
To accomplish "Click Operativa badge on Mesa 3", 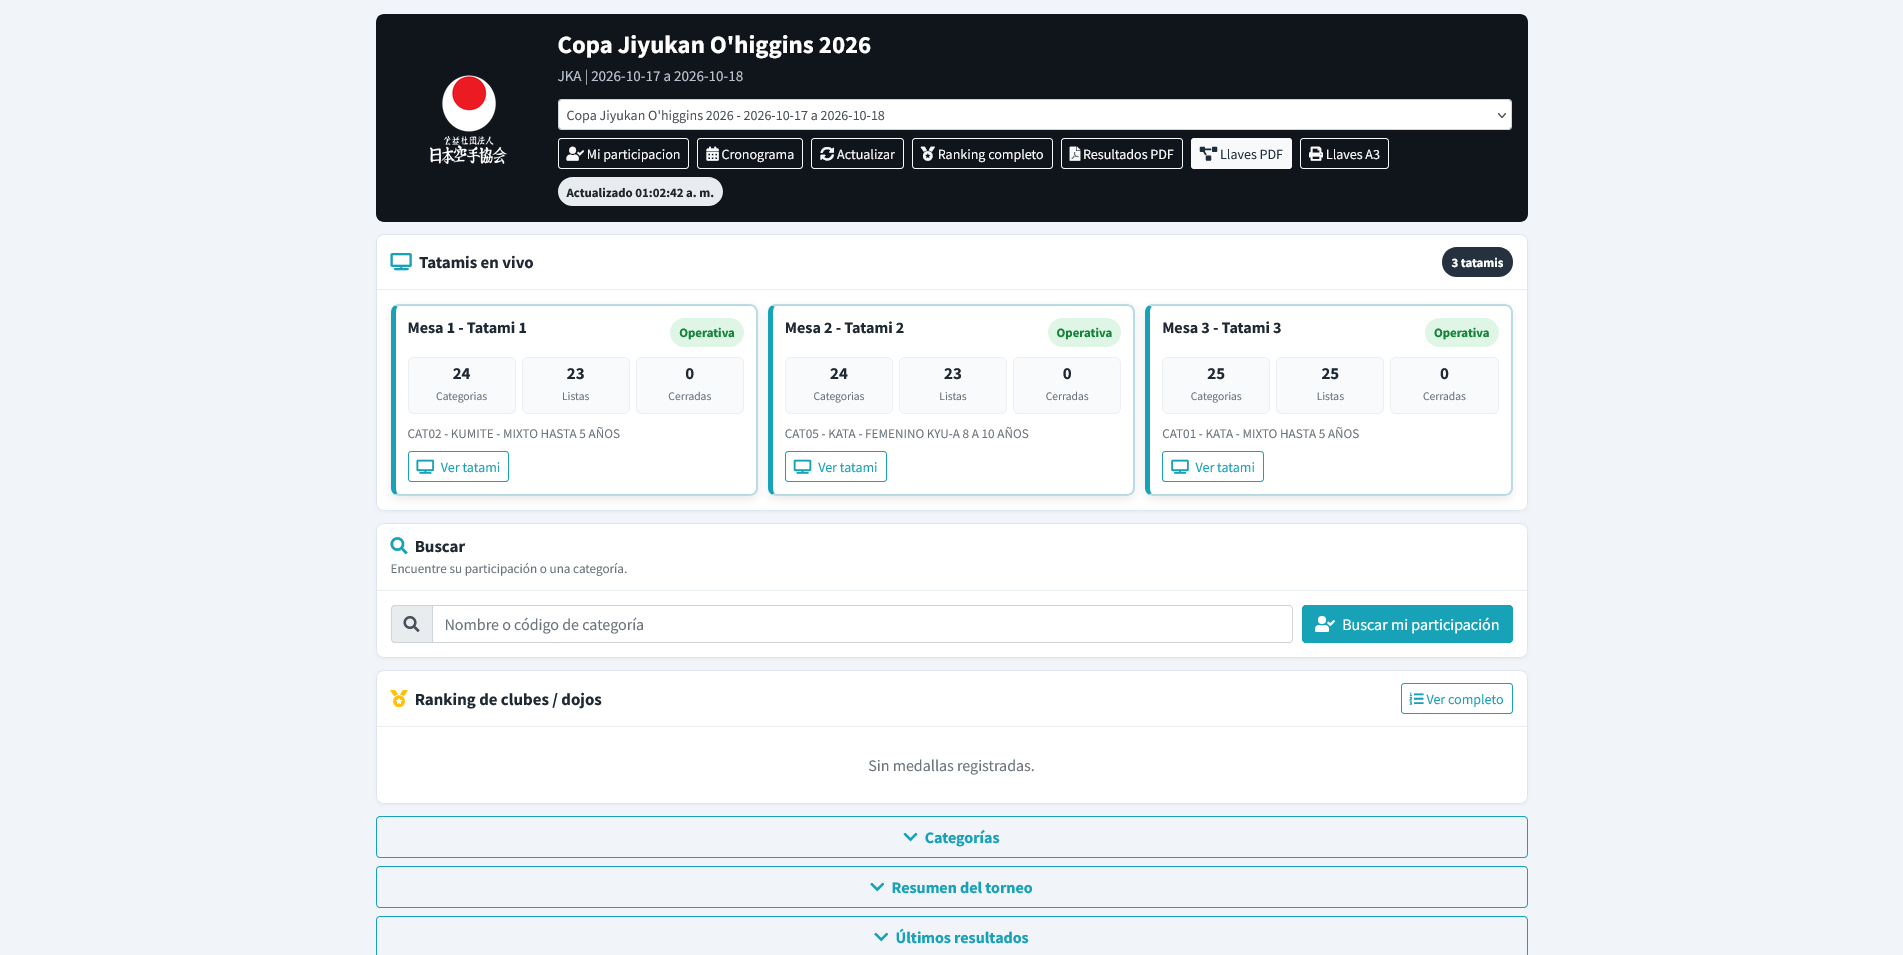I will pos(1461,333).
